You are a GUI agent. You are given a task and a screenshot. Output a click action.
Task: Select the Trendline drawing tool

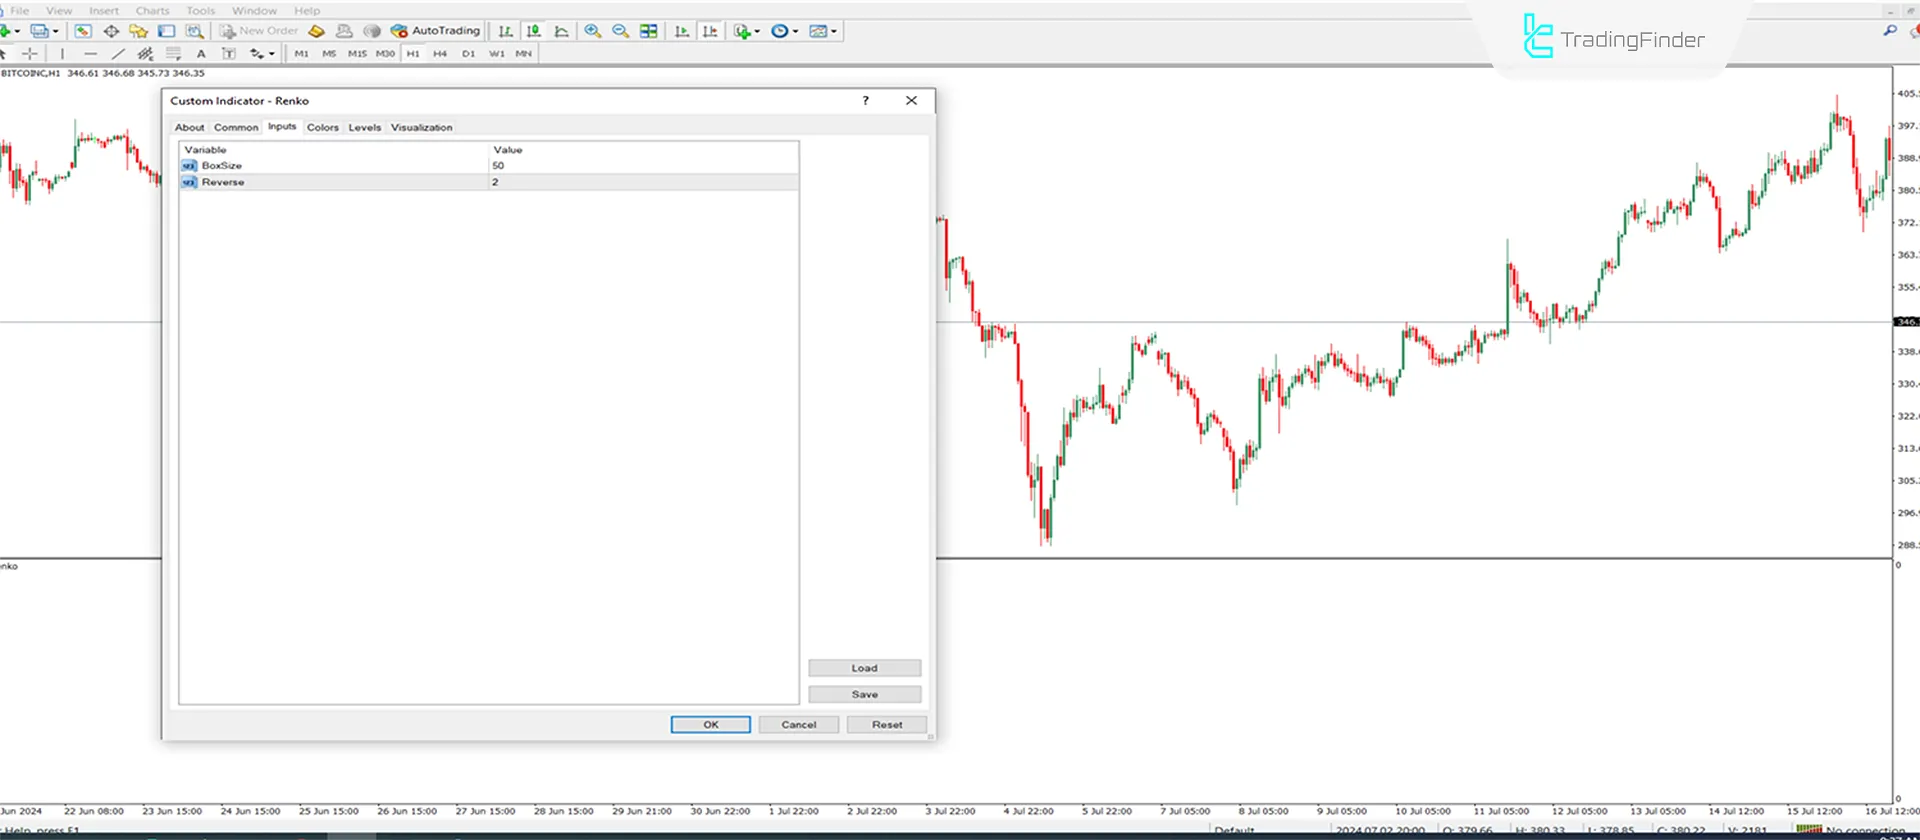click(x=118, y=54)
